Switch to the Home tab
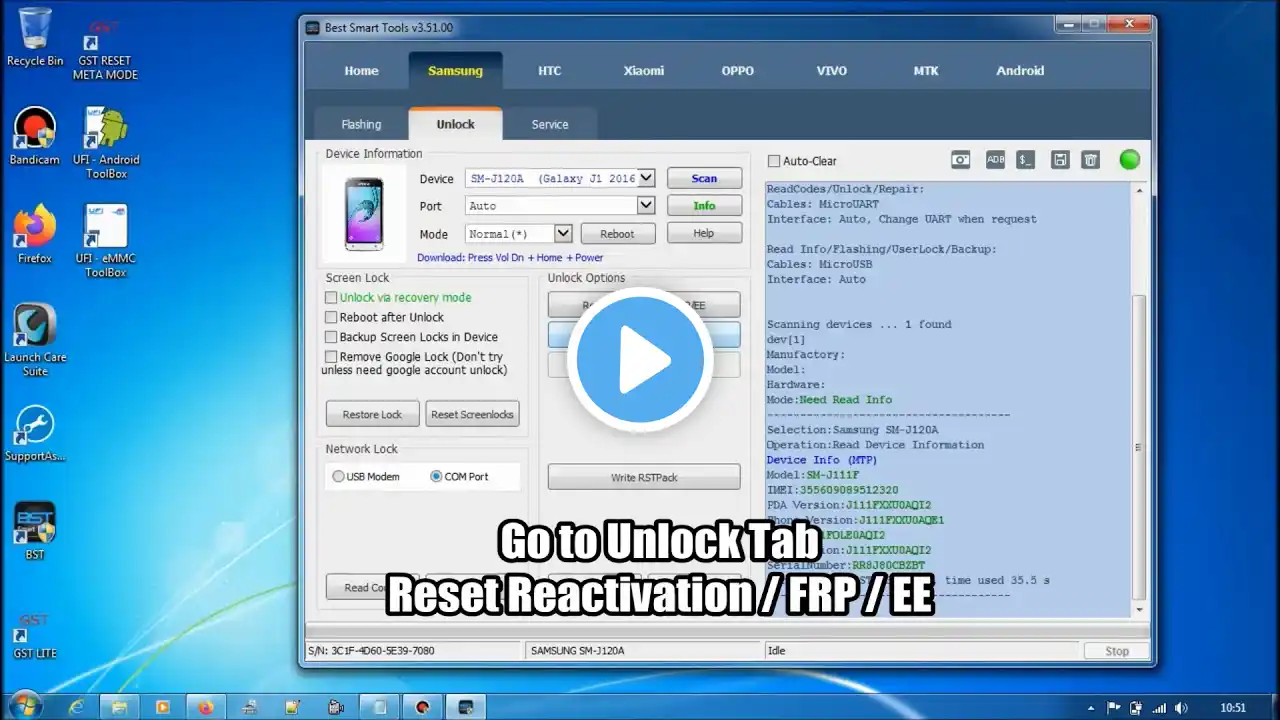Viewport: 1280px width, 720px height. [x=361, y=71]
